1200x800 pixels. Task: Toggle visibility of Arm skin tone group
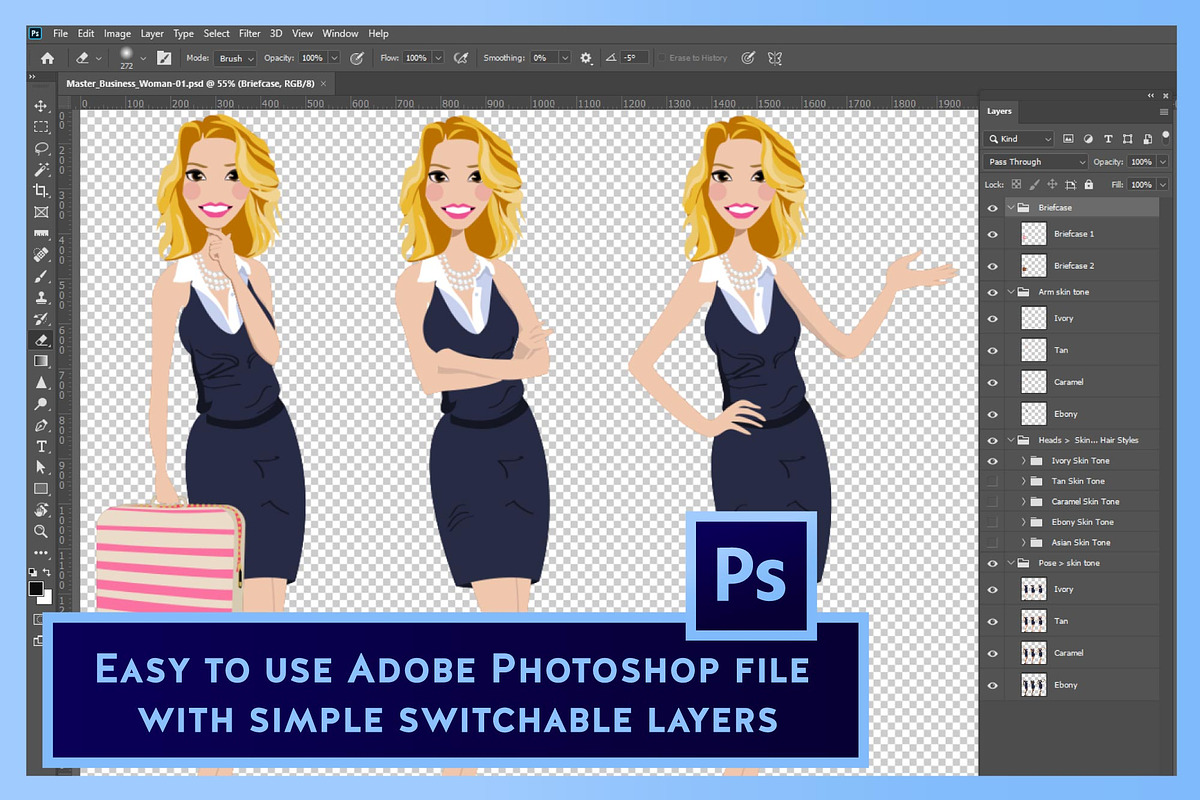[992, 292]
